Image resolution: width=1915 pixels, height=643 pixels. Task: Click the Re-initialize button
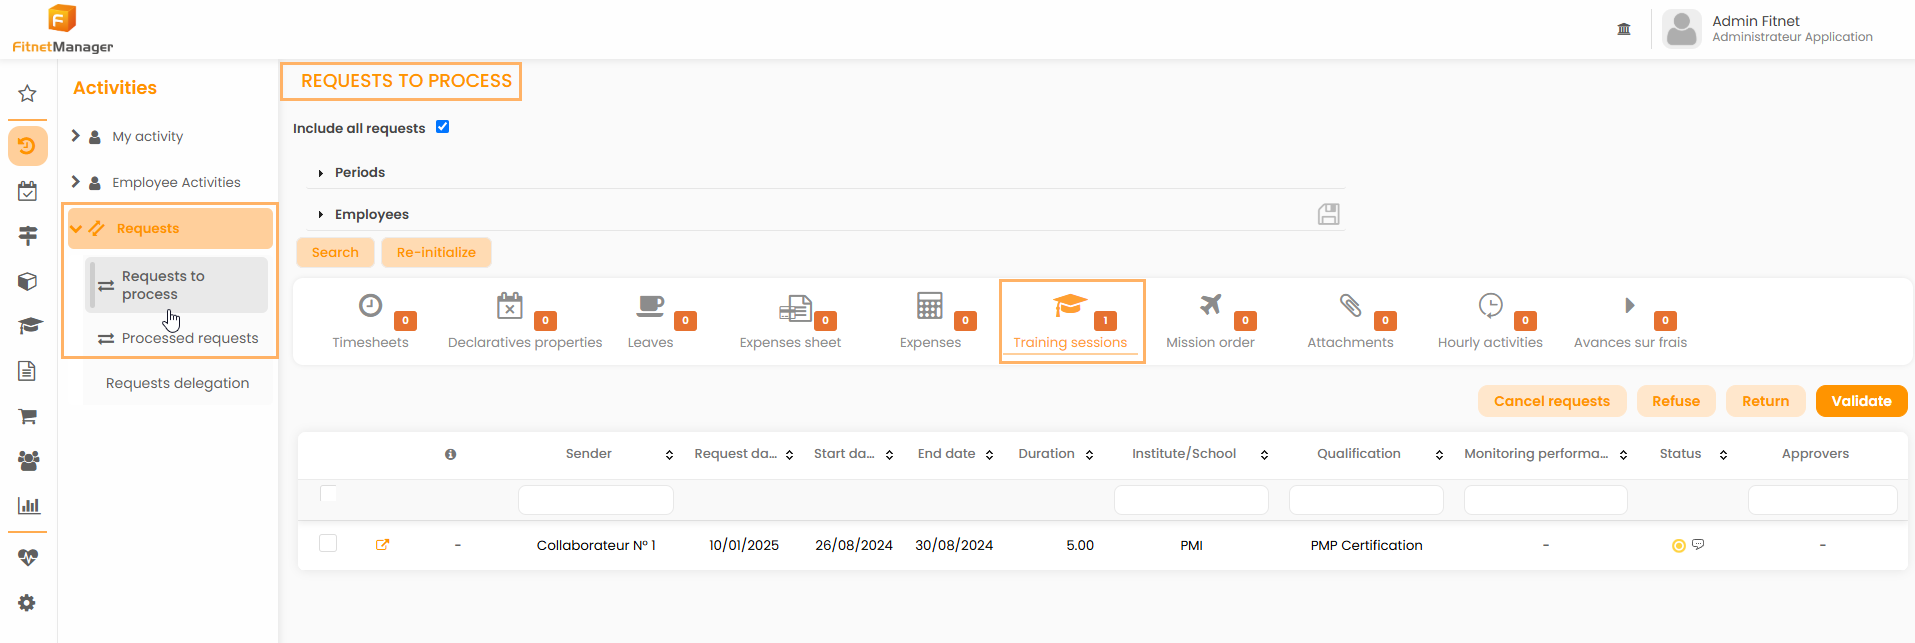[436, 253]
